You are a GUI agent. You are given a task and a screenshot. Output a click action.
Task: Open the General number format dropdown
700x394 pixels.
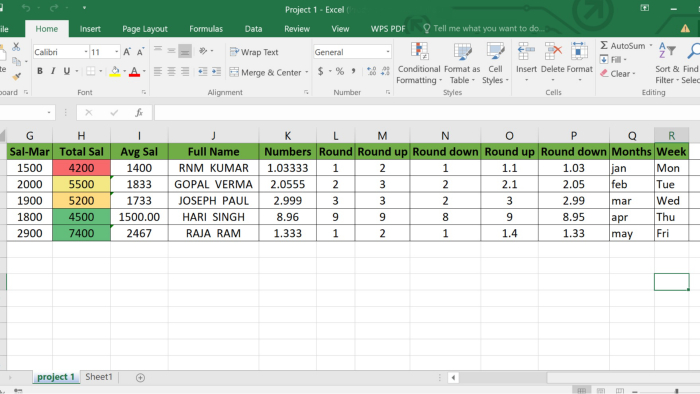click(388, 52)
